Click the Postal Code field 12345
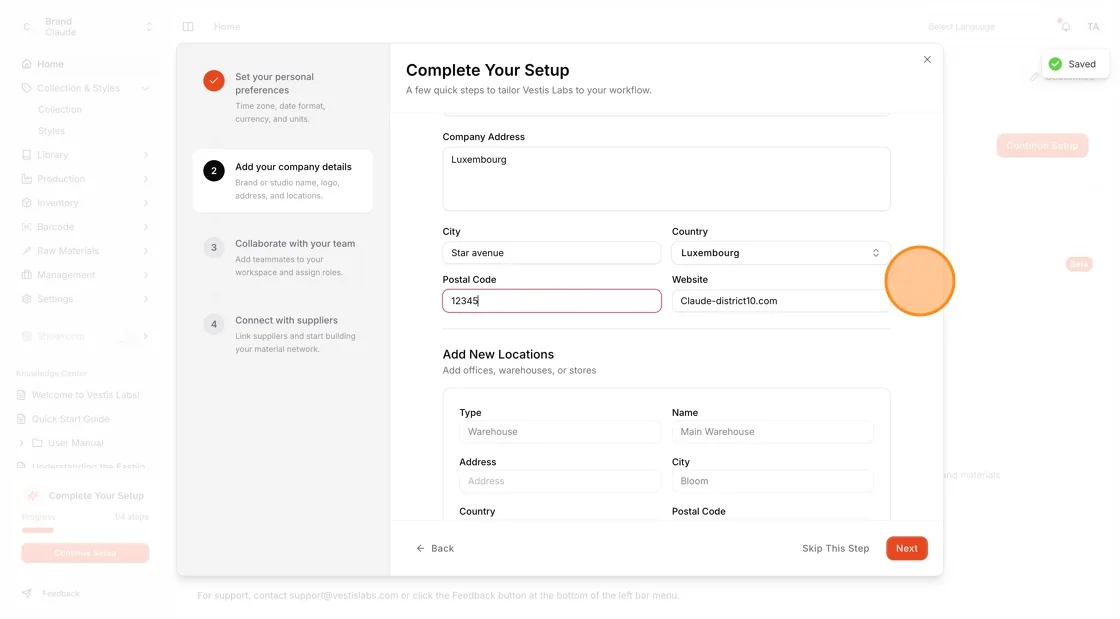Viewport: 1120px width, 619px height. coord(551,301)
